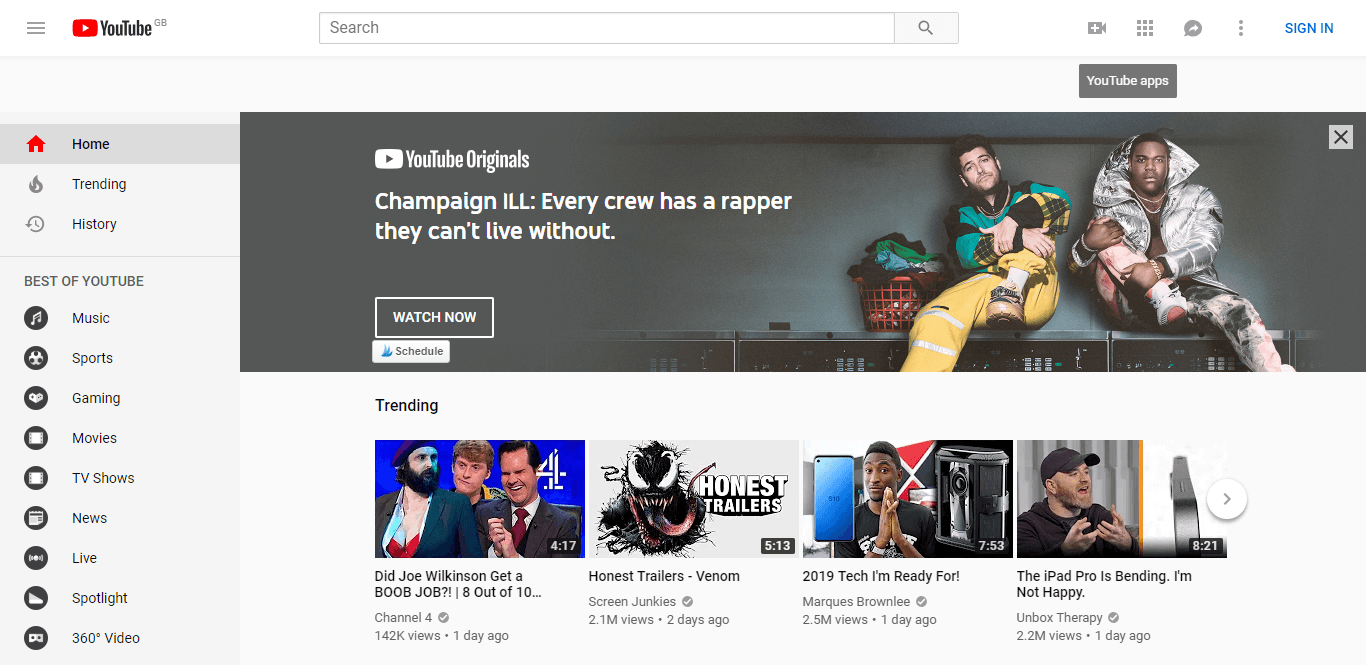Screen dimensions: 1366x665
Task: Click the News icon
Action: click(x=36, y=518)
